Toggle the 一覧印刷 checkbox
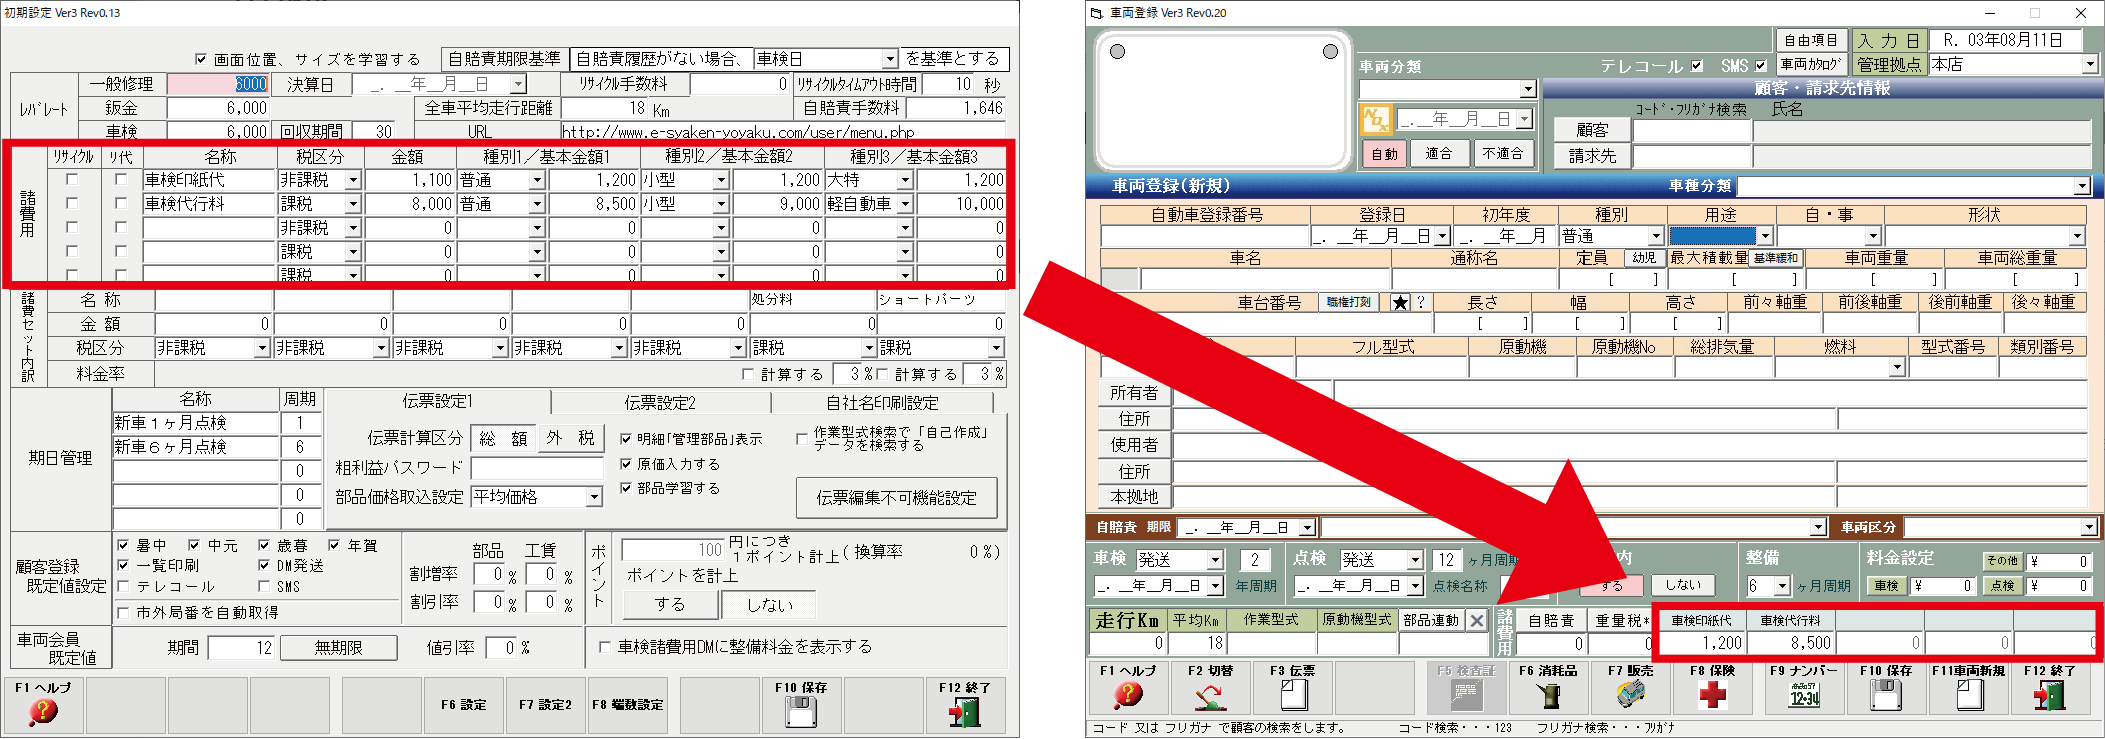The height and width of the screenshot is (739, 2105). pyautogui.click(x=123, y=565)
